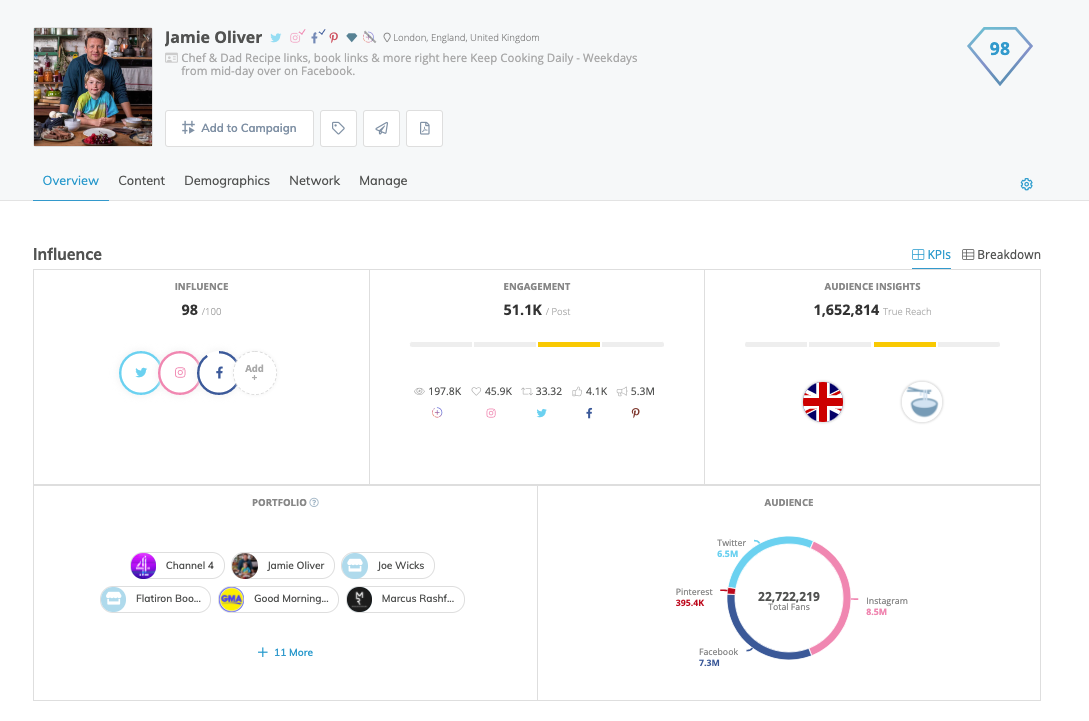Open Jamie Oliver's Twitter profile icon in header
This screenshot has height=721, width=1089.
[276, 38]
